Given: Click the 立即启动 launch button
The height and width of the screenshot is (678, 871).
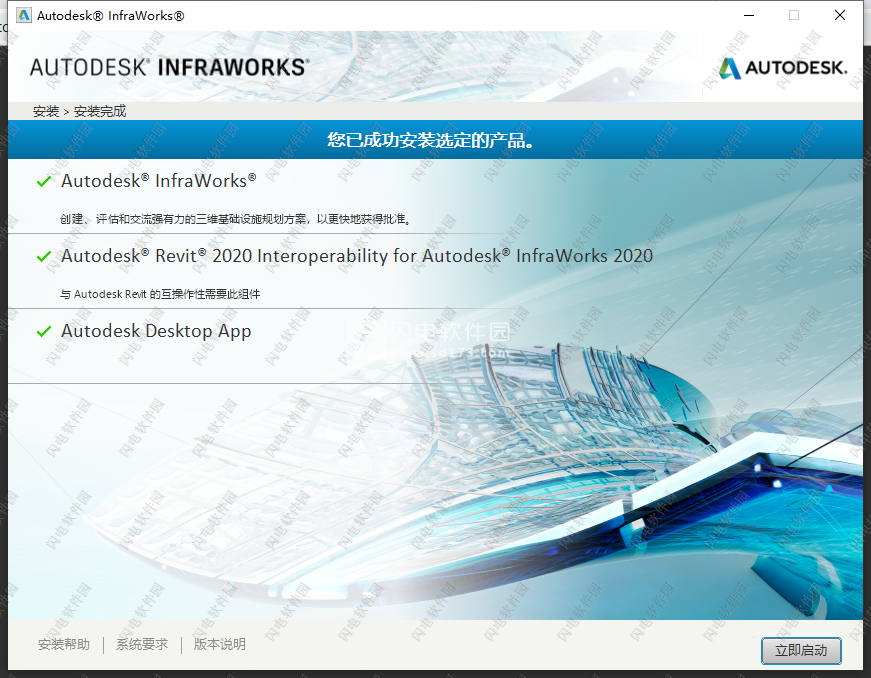Looking at the screenshot, I should pyautogui.click(x=800, y=650).
